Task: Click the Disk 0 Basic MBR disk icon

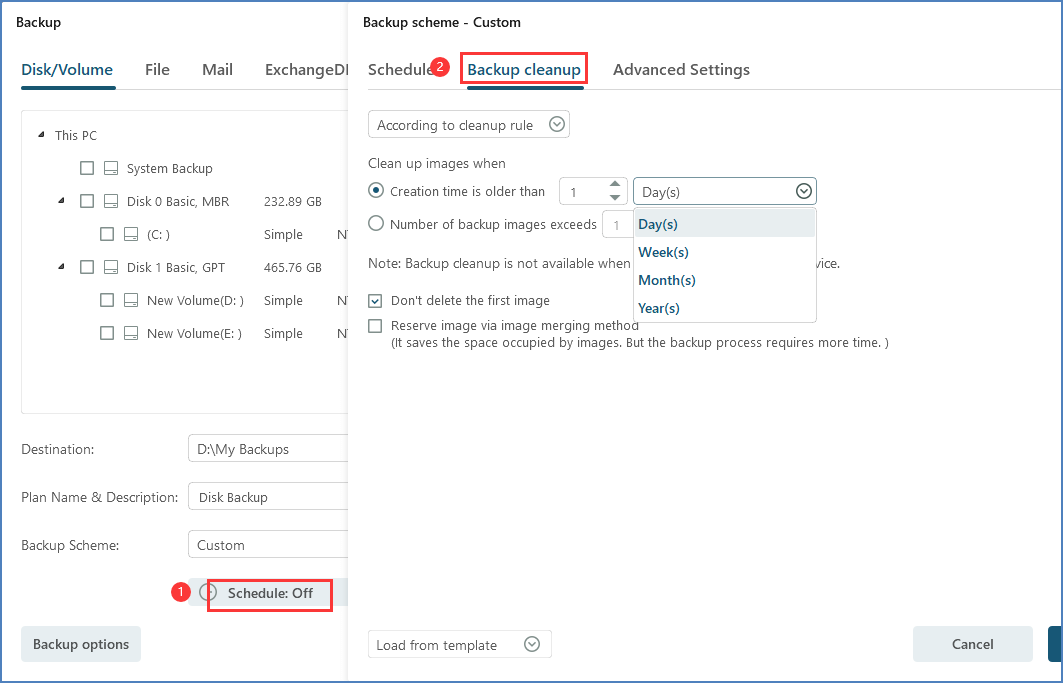Action: click(x=111, y=202)
